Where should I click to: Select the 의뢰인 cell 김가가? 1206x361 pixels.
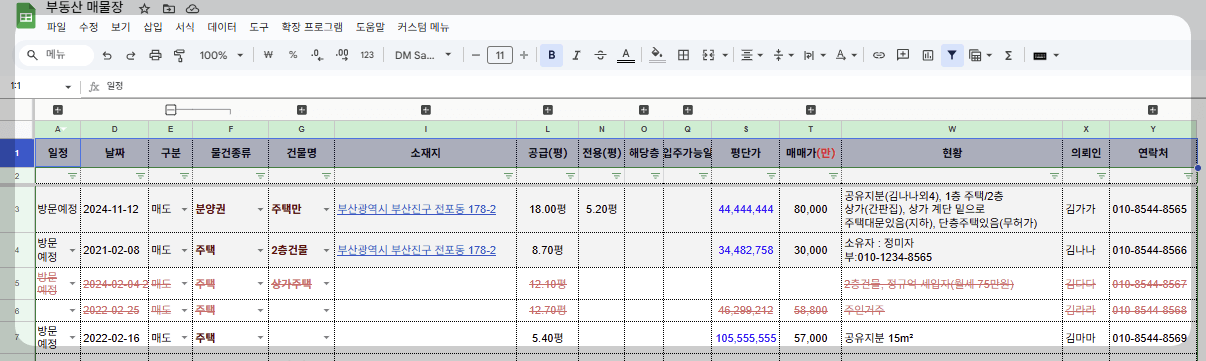(1086, 210)
